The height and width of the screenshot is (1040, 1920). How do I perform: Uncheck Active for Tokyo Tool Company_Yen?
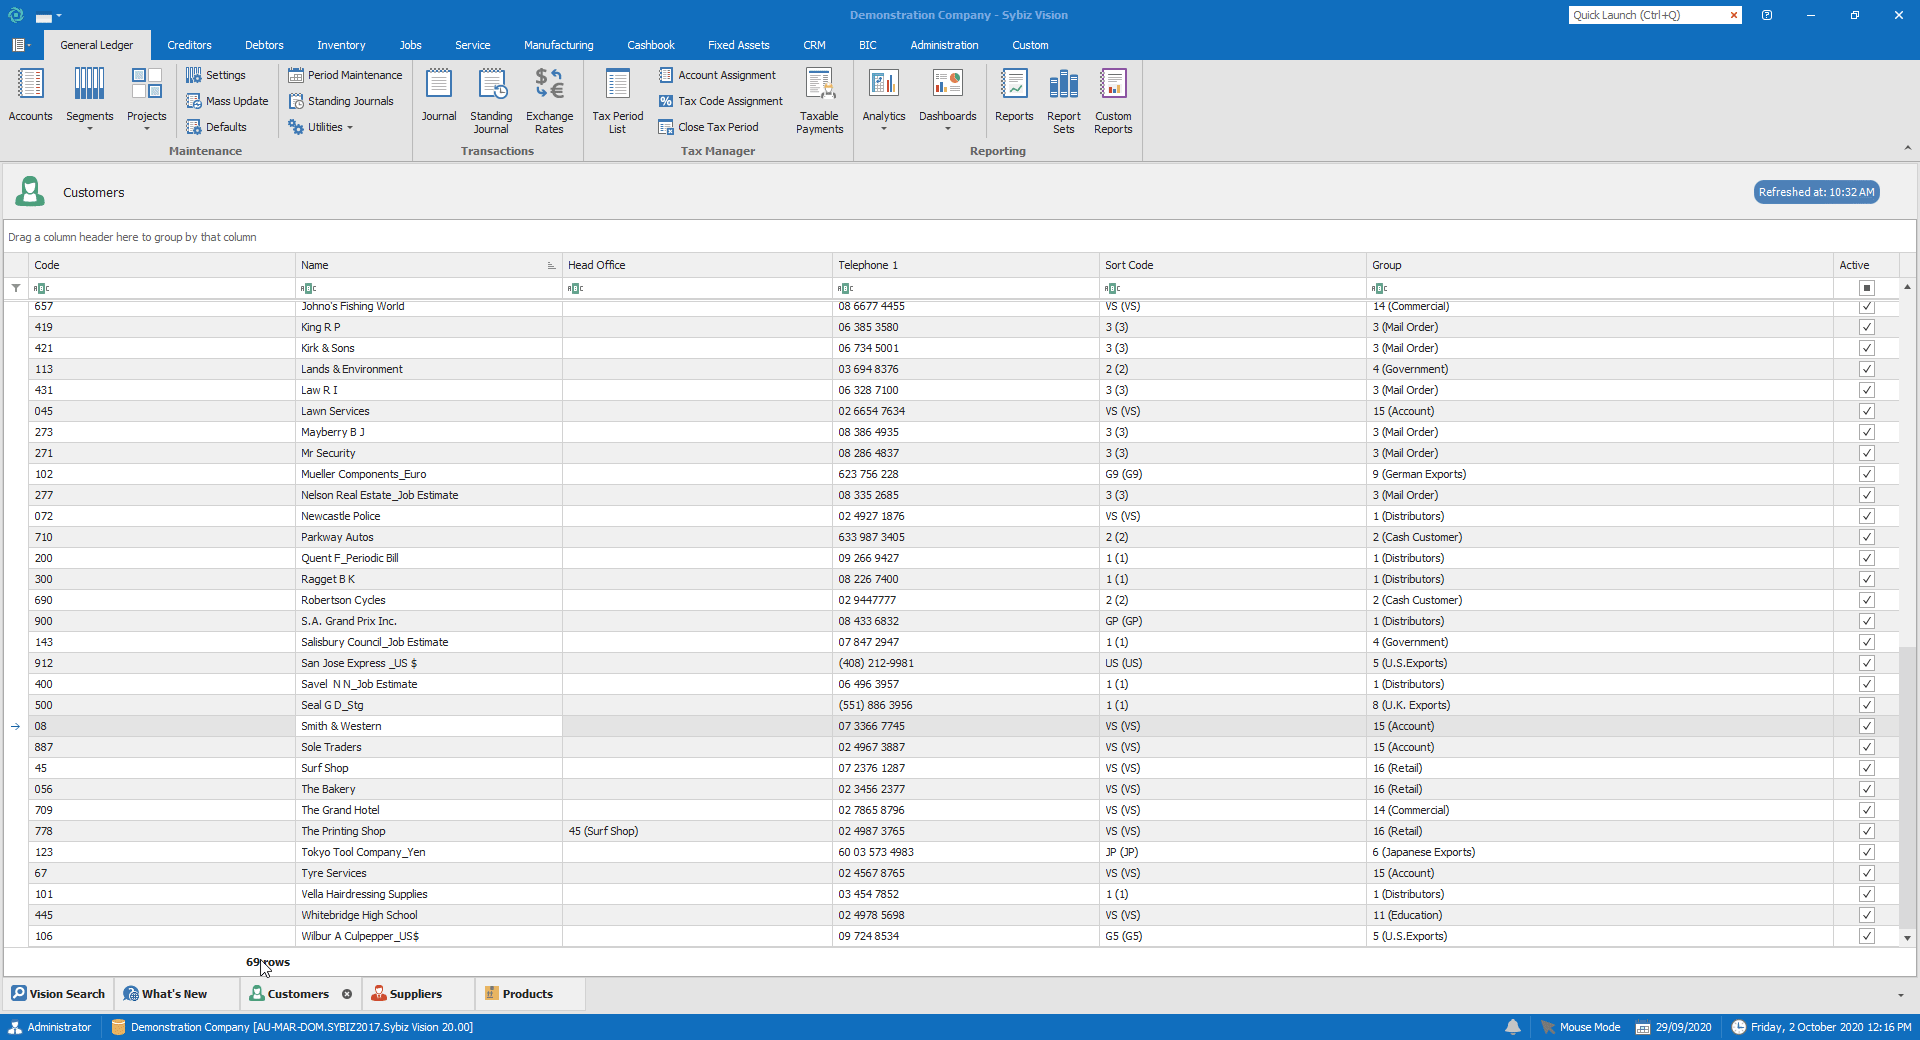coord(1866,852)
